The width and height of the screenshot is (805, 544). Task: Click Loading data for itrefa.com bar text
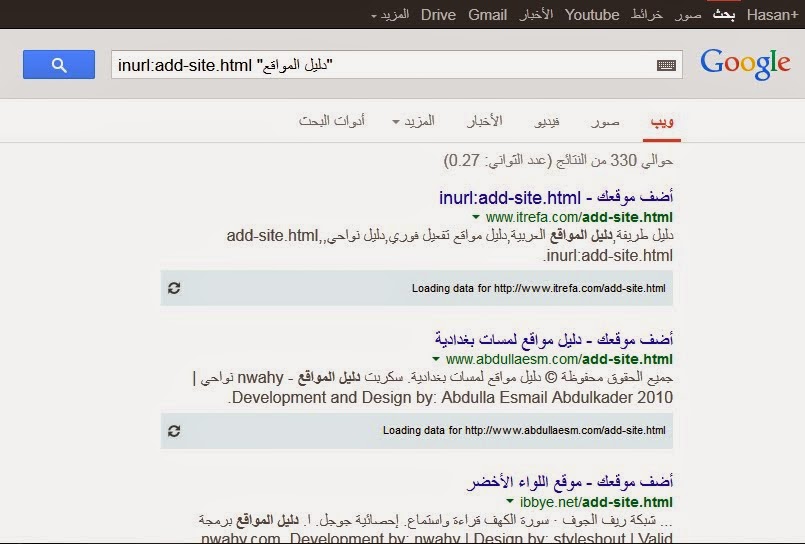[539, 288]
